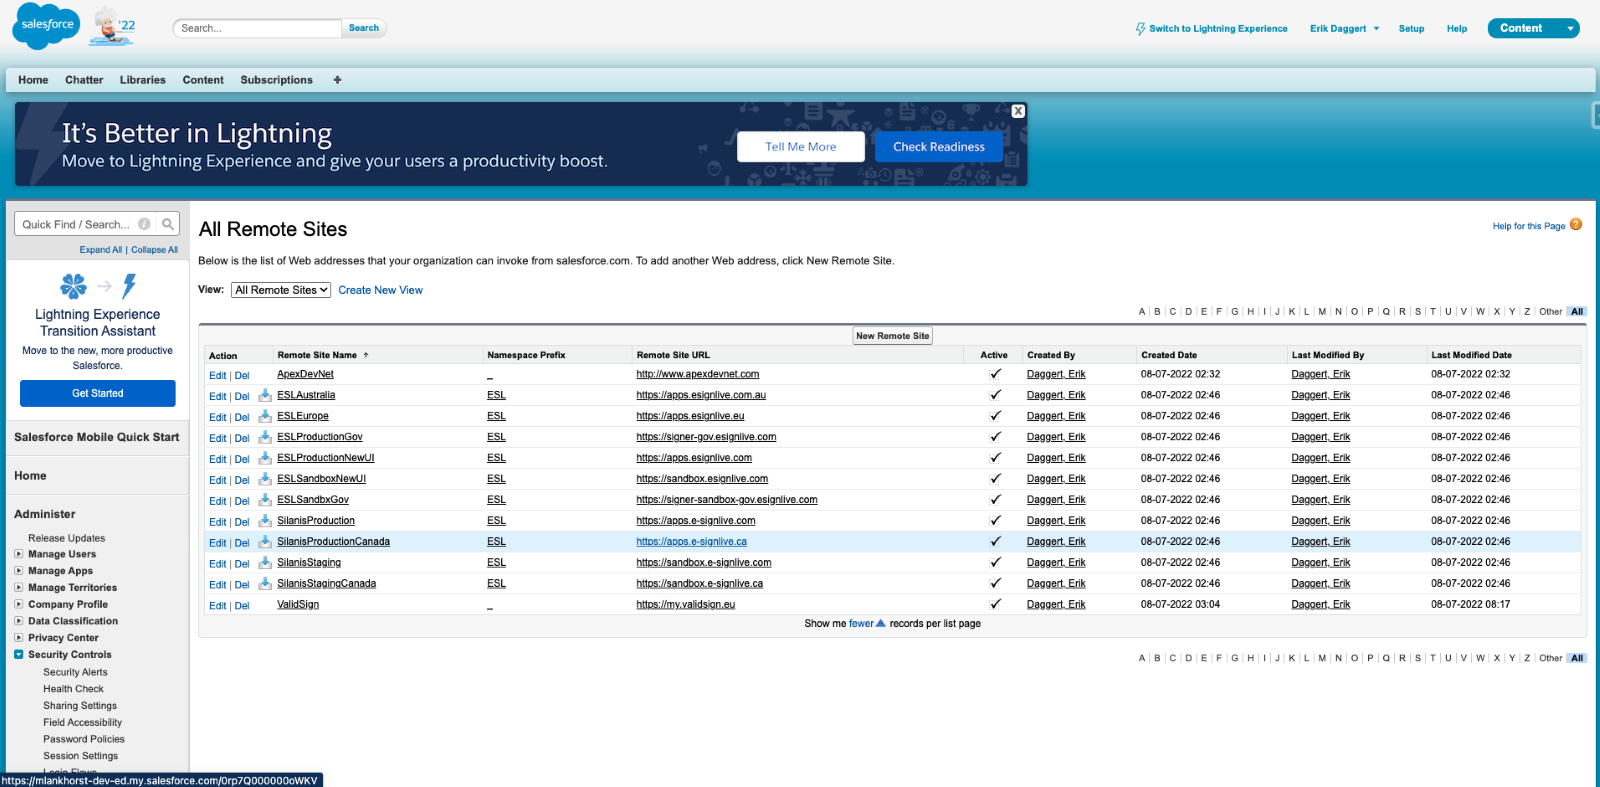Click the top search input field
1600x787 pixels.
[x=257, y=28]
